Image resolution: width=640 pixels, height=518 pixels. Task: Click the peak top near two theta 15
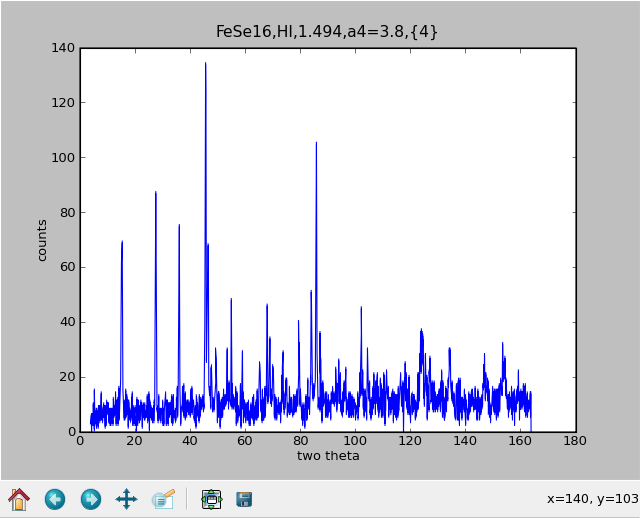click(x=122, y=242)
